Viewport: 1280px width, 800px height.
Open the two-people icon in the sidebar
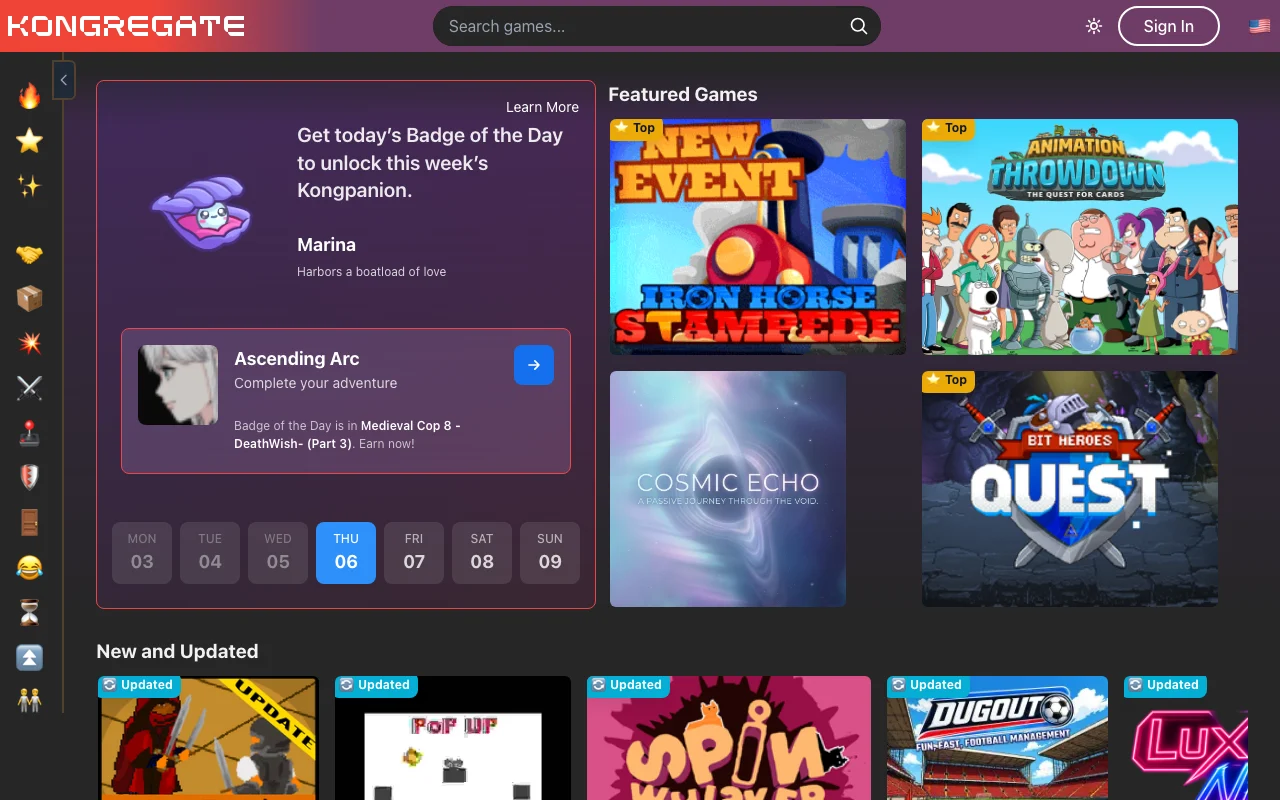tap(30, 700)
